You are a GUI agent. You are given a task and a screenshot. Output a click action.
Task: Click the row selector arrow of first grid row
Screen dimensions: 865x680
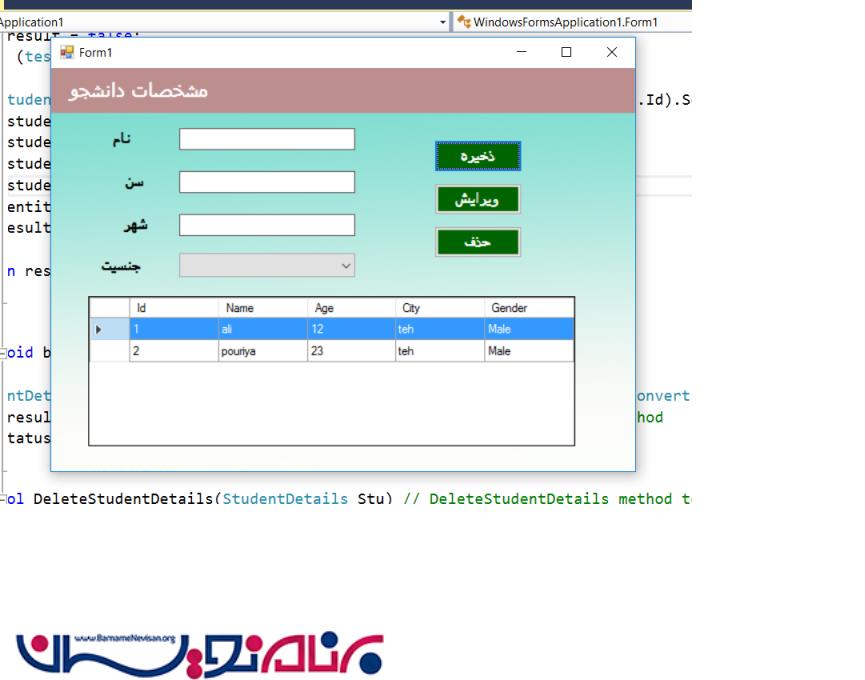(x=98, y=329)
